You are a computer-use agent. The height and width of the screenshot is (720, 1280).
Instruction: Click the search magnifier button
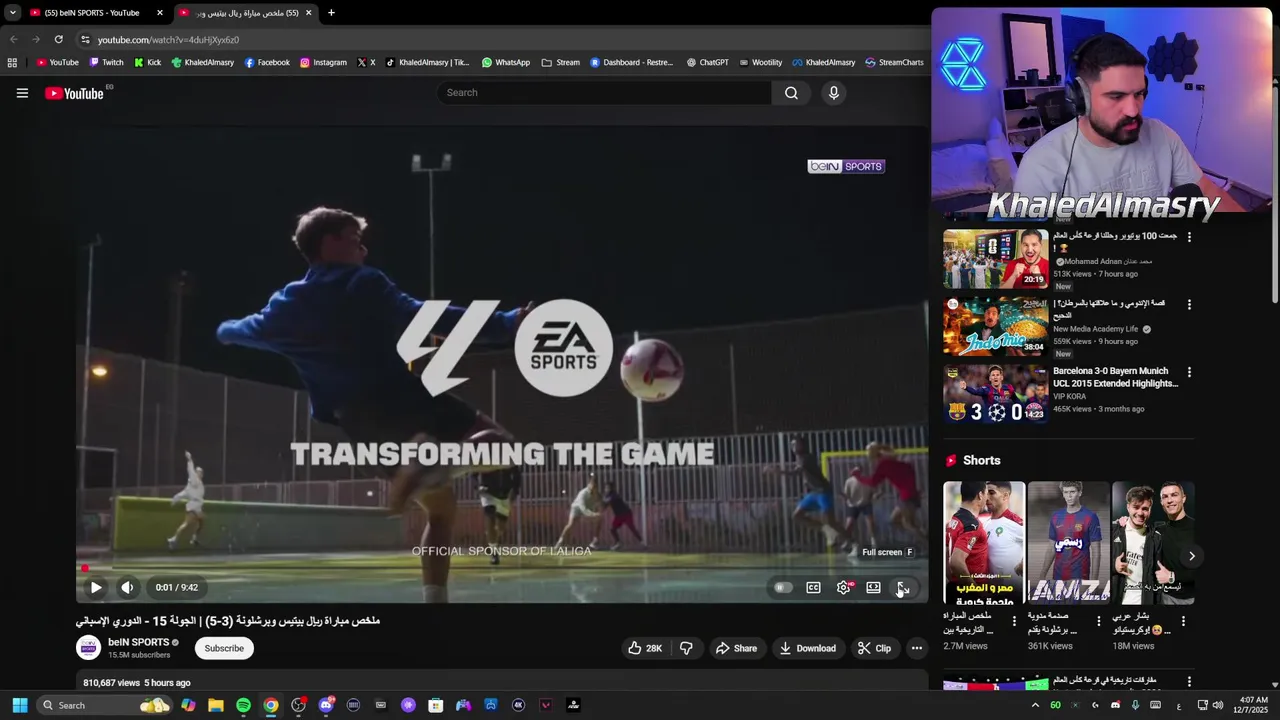tap(791, 93)
